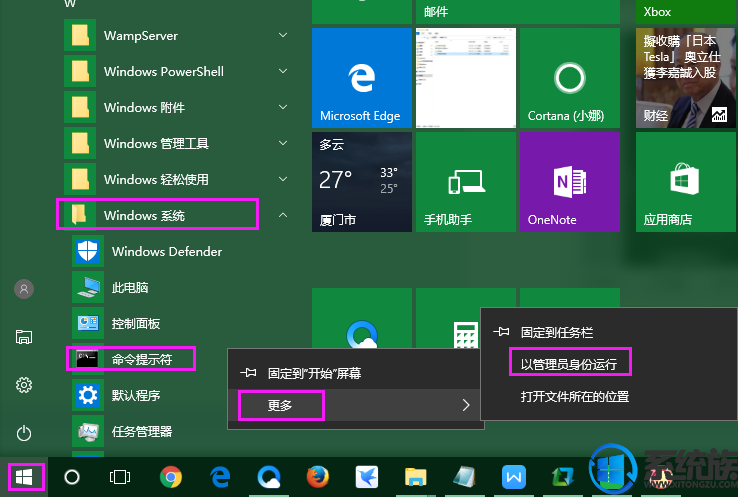The image size is (738, 497).
Task: Open Settings gear in Start sidebar
Action: (24, 385)
